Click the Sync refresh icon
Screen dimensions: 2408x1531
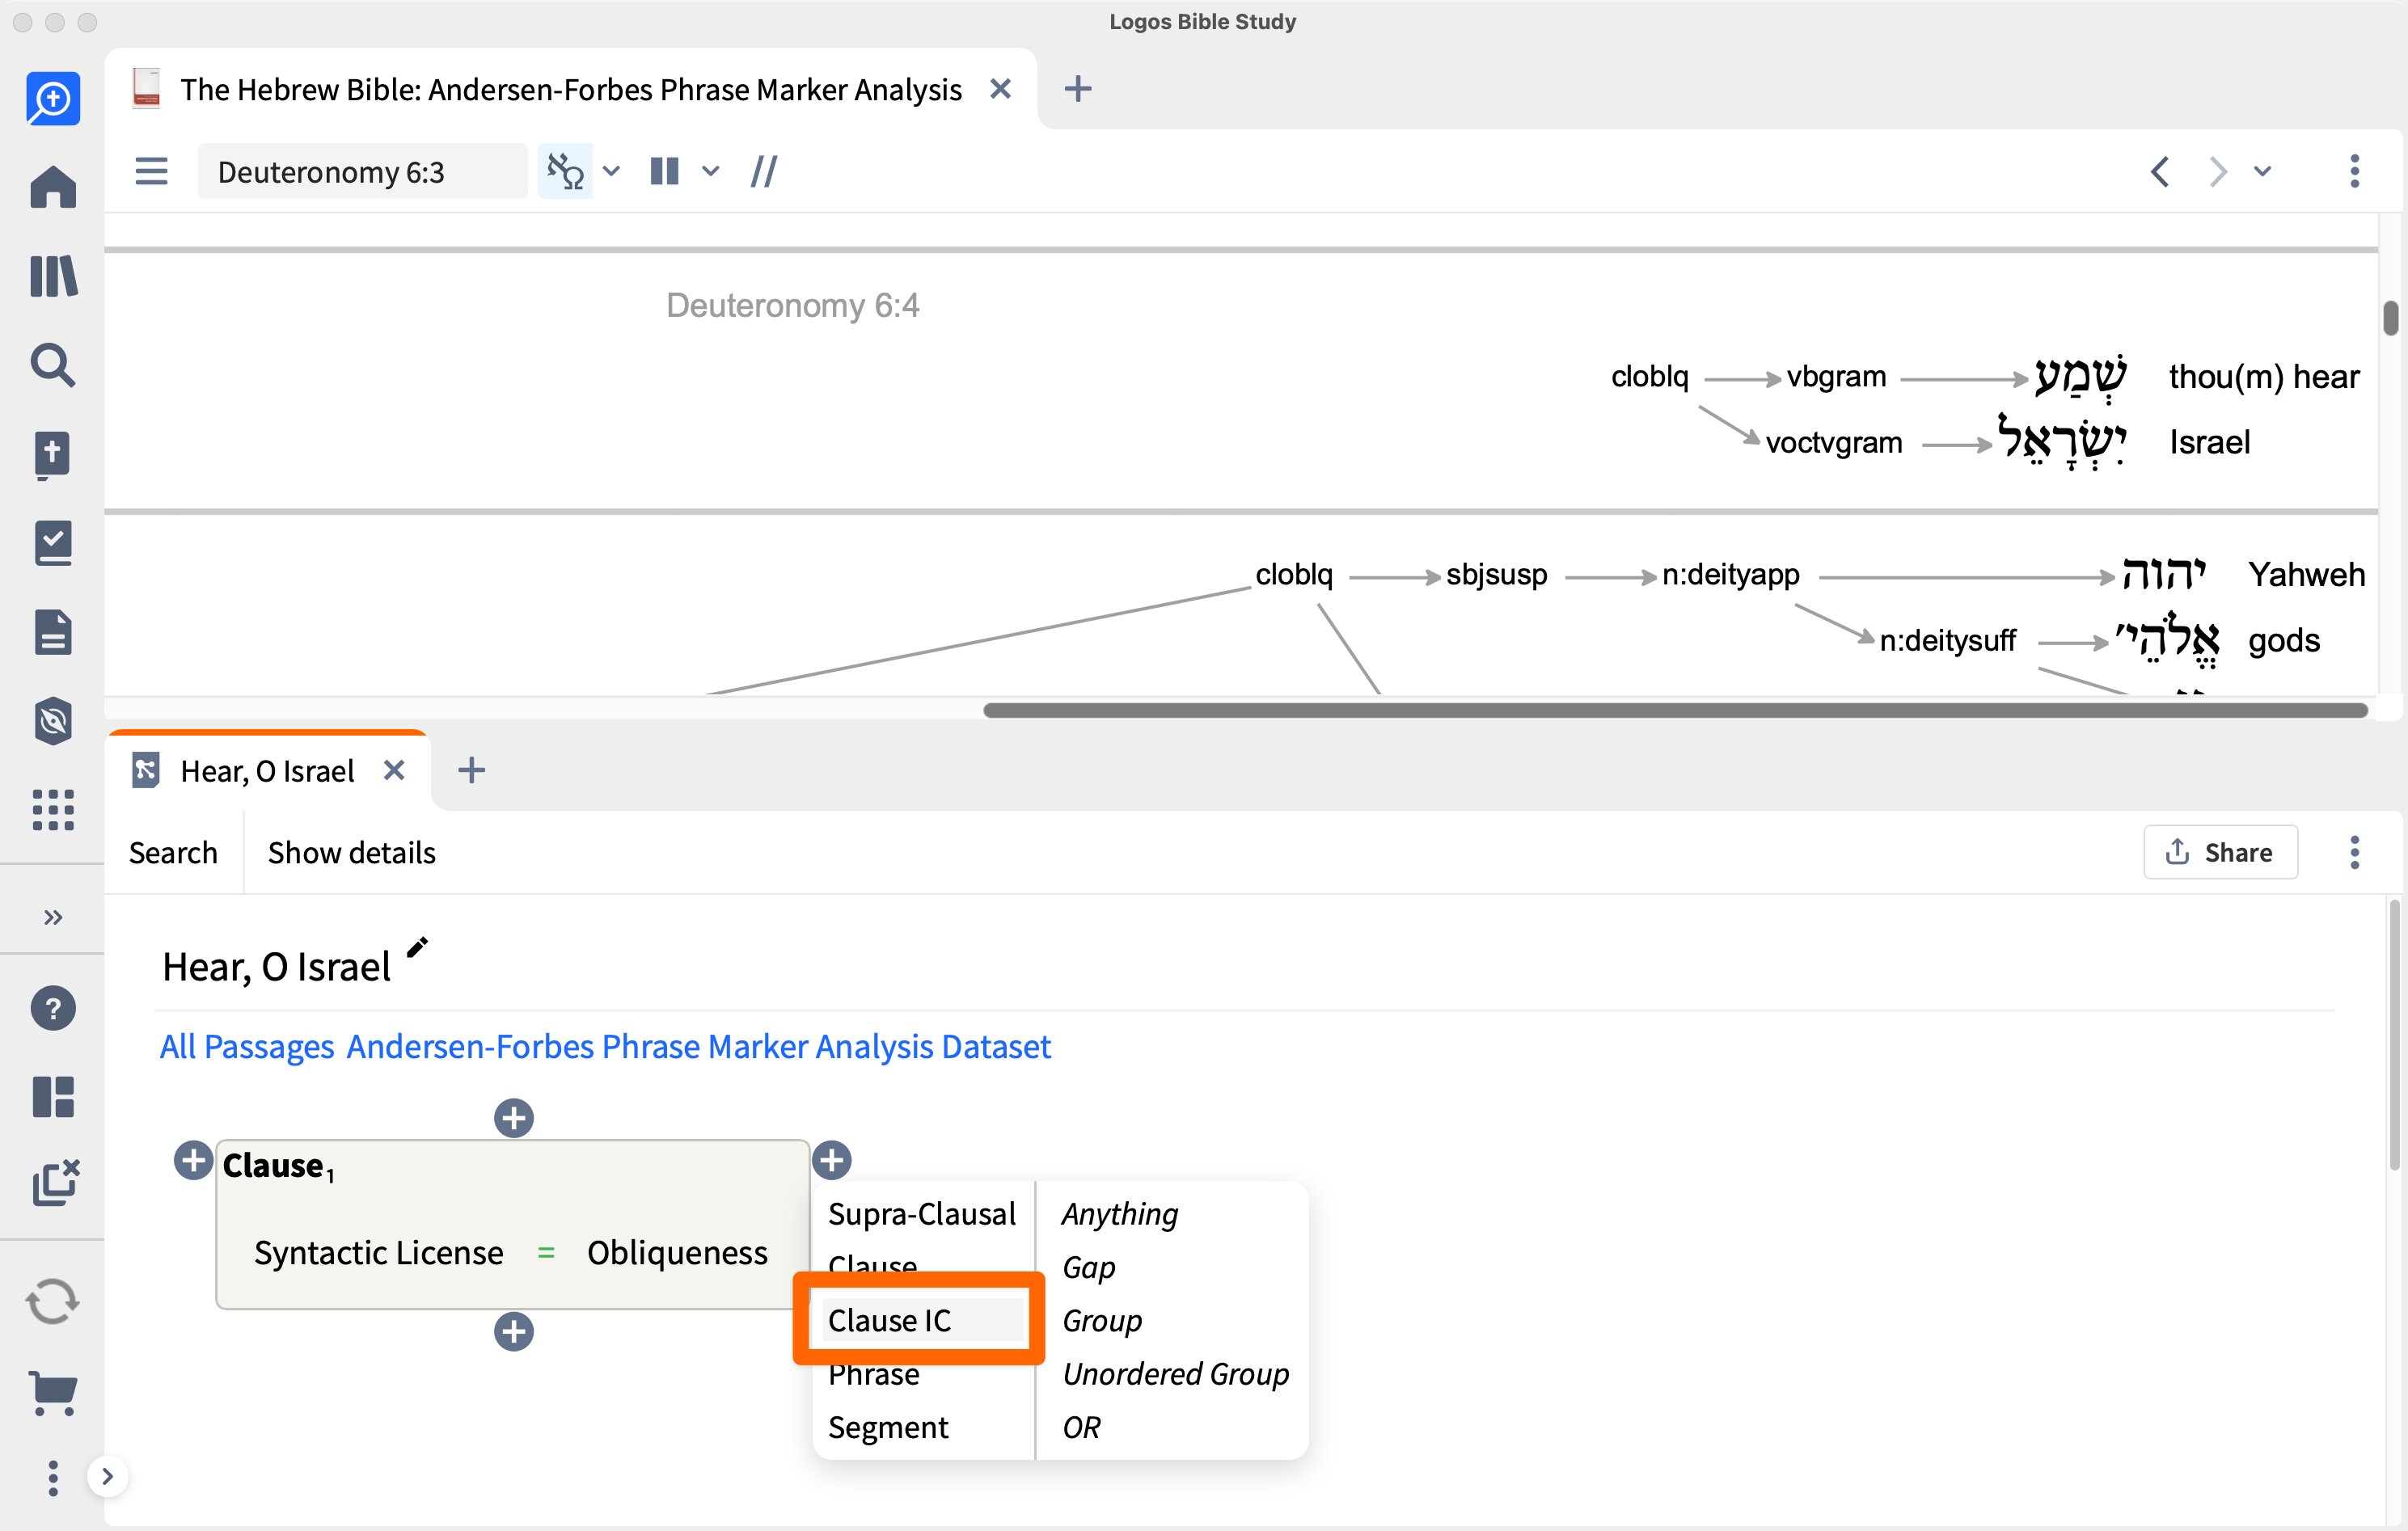coord(53,1302)
